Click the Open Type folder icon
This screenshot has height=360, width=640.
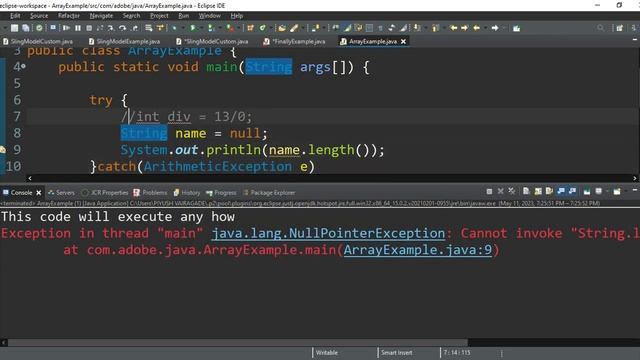282,28
